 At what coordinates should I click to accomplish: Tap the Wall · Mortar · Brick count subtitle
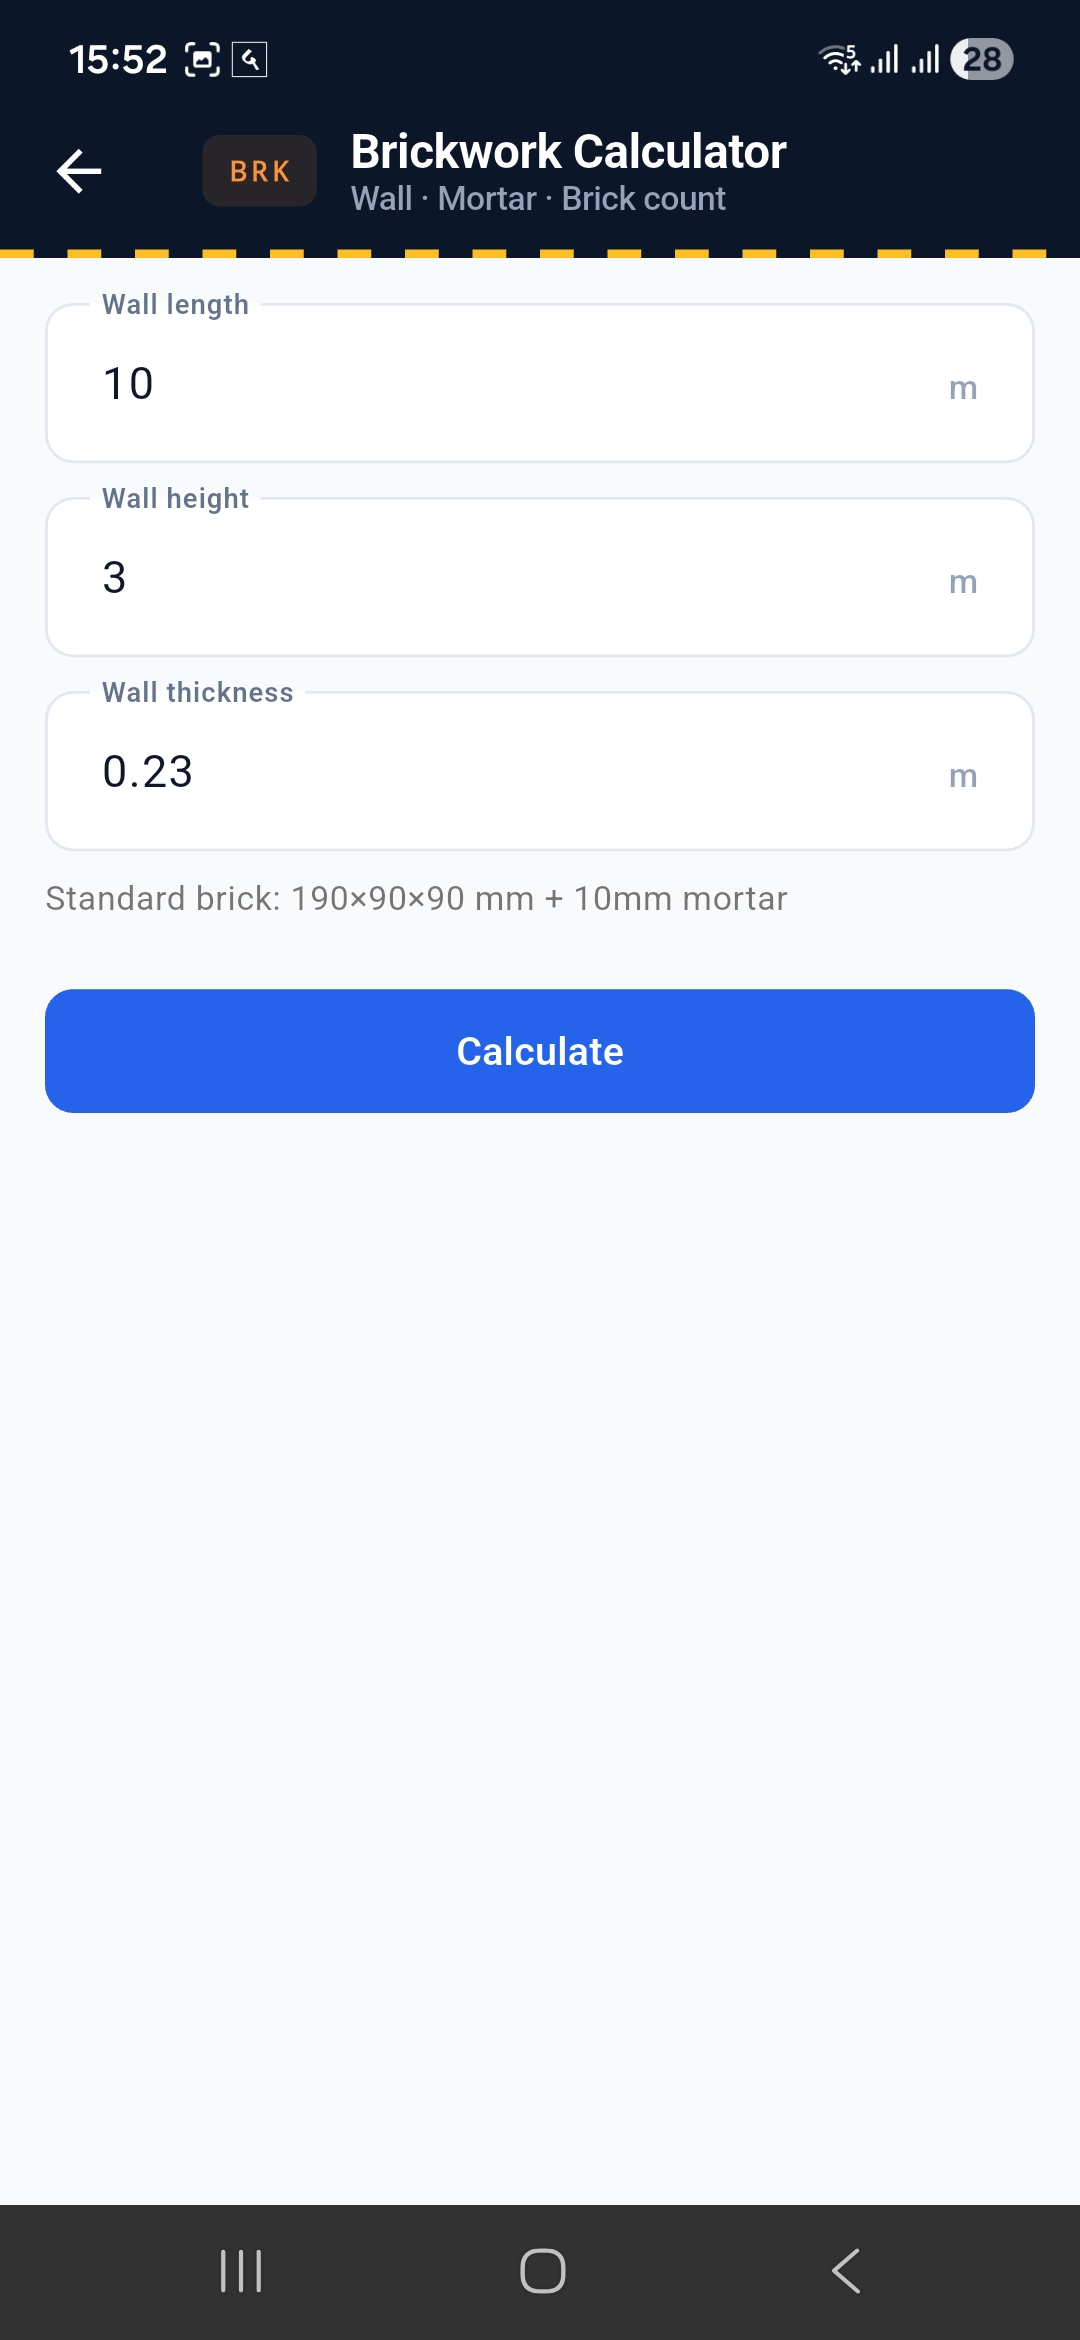tap(538, 199)
